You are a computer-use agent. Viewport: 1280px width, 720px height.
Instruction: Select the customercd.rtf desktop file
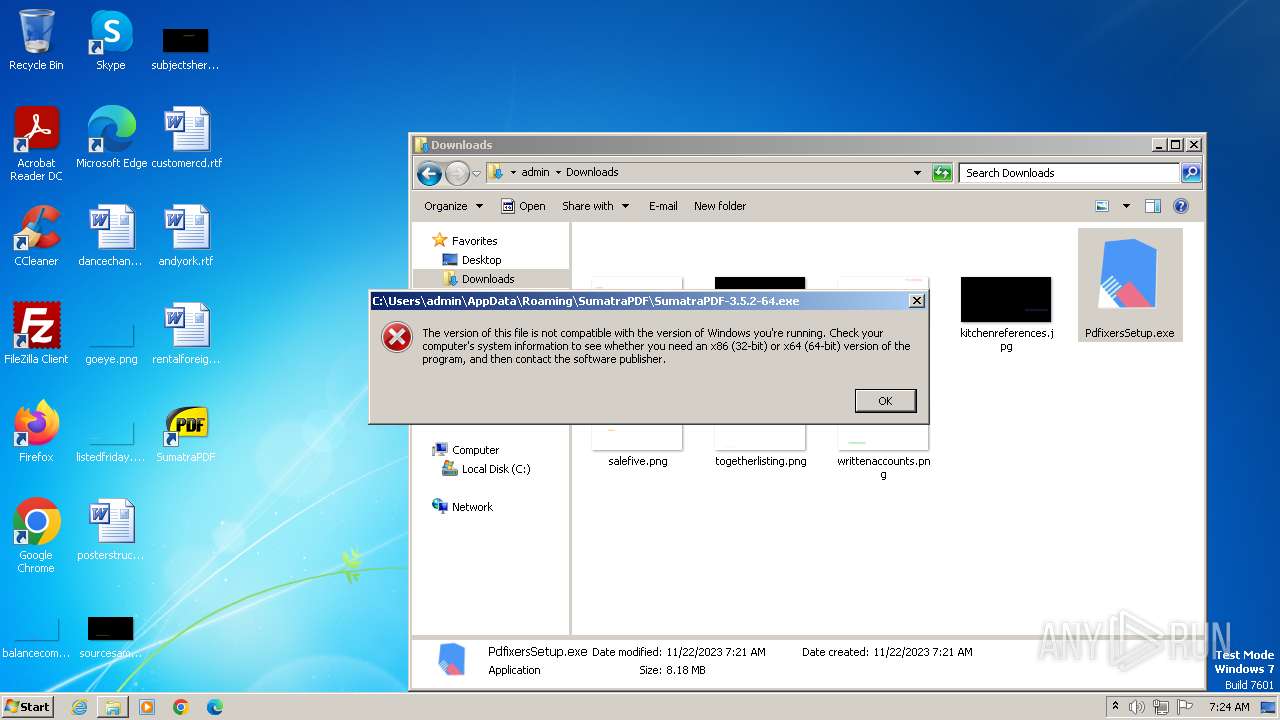tap(187, 138)
